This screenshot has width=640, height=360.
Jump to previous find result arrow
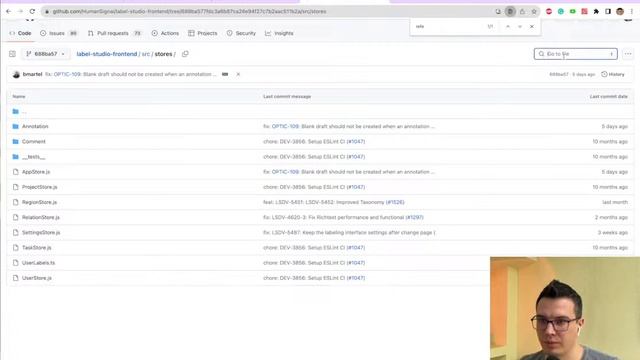coord(508,27)
